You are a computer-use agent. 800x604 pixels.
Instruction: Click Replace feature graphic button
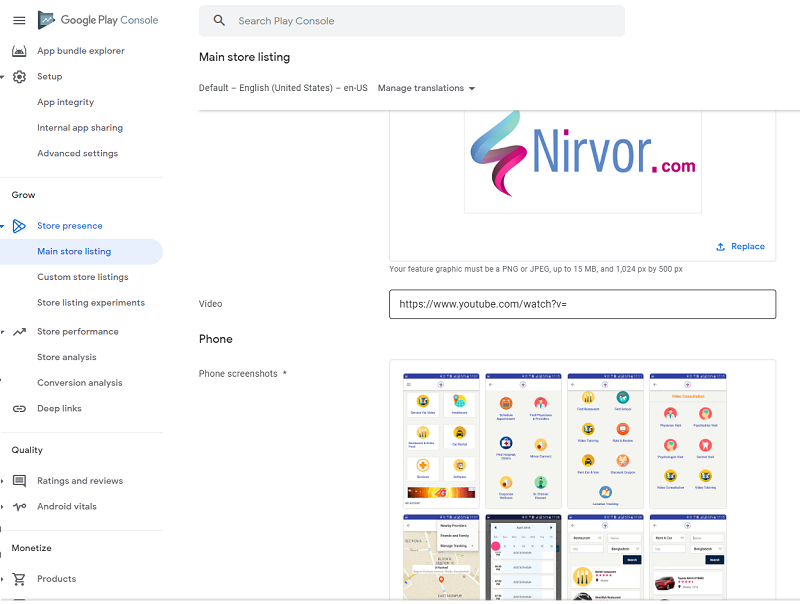pyautogui.click(x=740, y=246)
